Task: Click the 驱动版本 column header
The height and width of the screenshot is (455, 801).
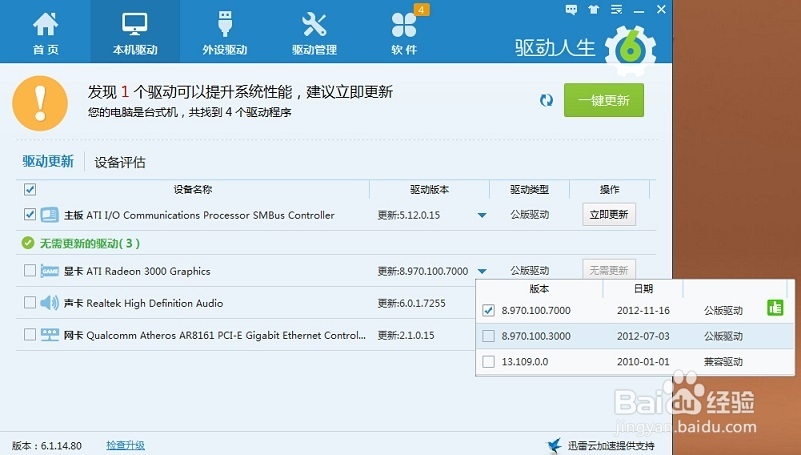Action: (x=429, y=189)
